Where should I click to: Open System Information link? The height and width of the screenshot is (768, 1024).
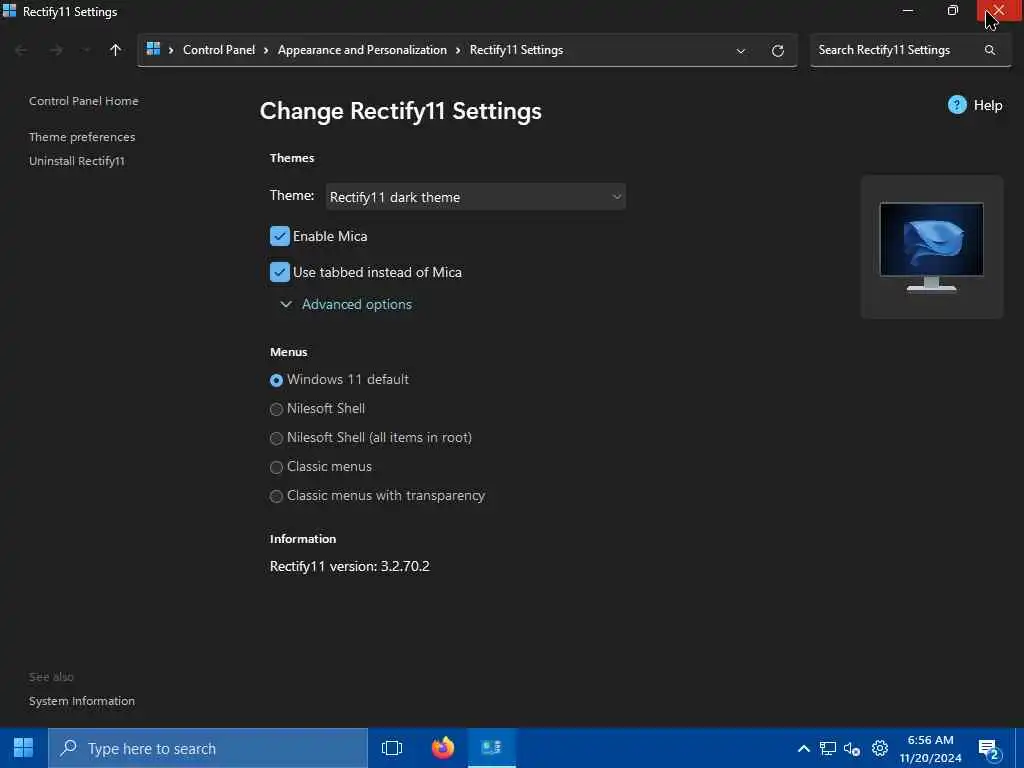point(82,701)
